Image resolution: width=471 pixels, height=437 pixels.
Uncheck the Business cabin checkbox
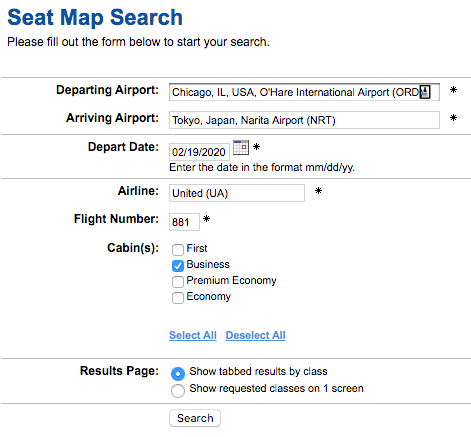tap(178, 265)
